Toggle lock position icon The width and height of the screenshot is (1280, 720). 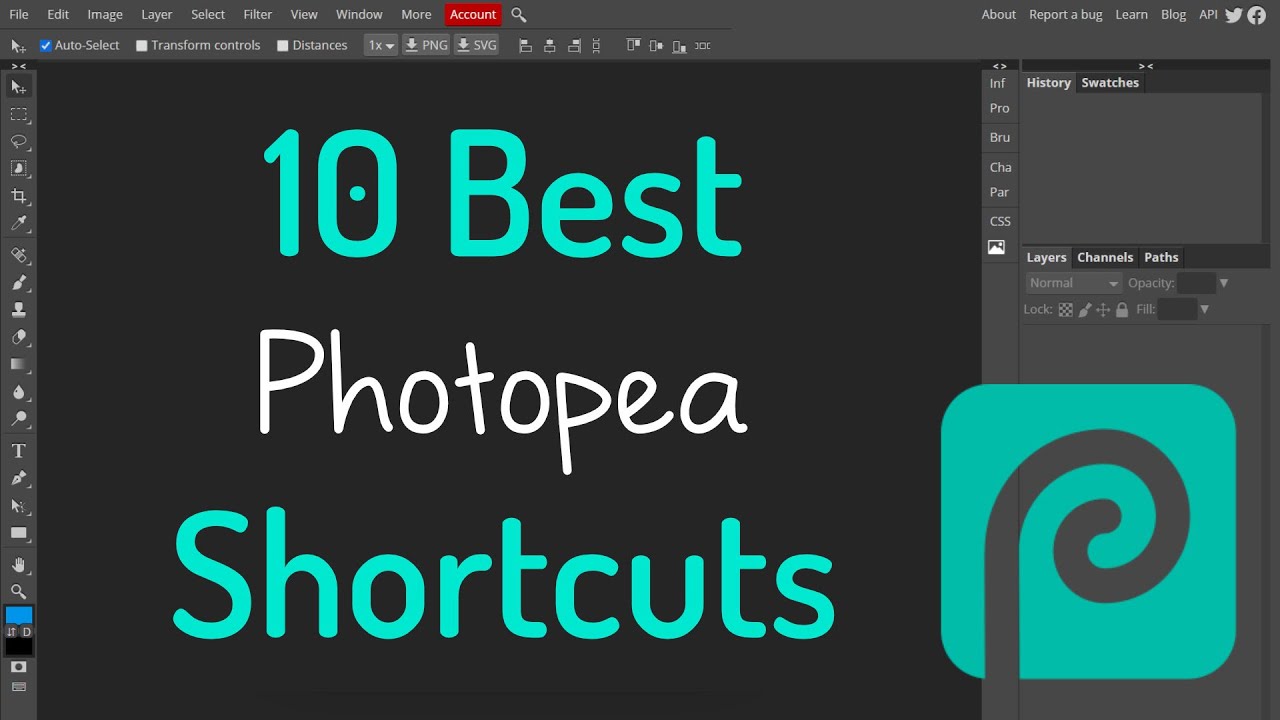pos(1103,310)
